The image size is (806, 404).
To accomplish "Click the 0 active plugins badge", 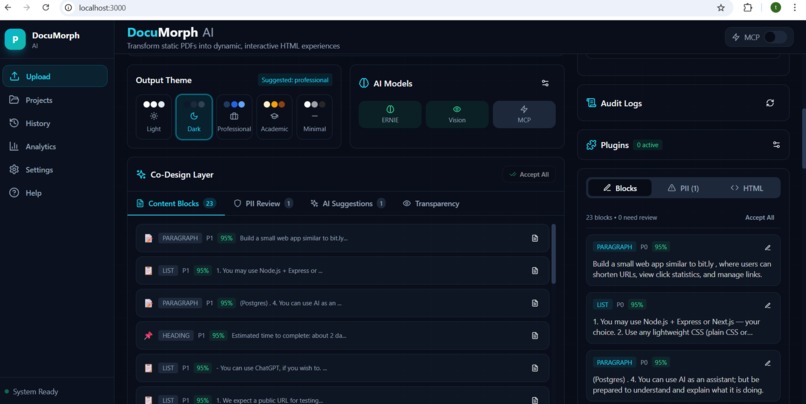I will pos(647,145).
